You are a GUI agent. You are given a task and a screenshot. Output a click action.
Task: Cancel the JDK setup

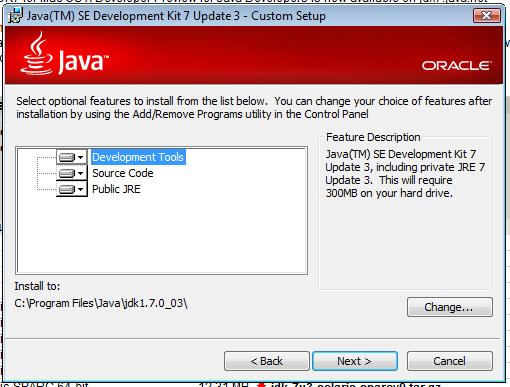[450, 361]
